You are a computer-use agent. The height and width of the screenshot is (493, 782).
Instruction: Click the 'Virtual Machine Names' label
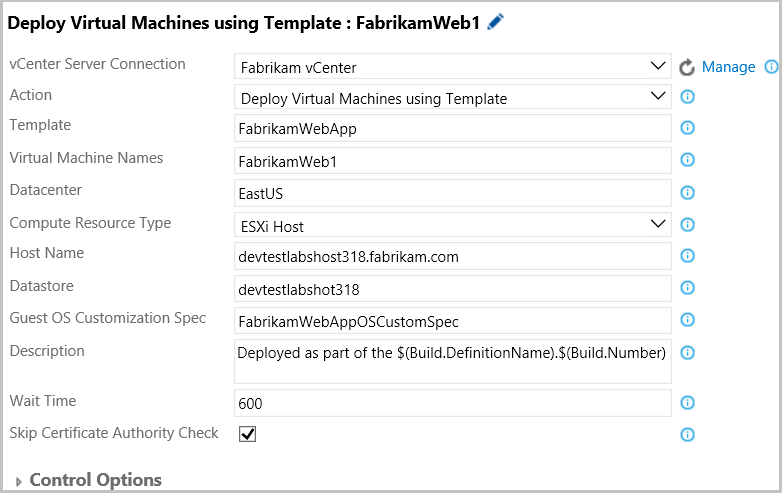point(86,158)
